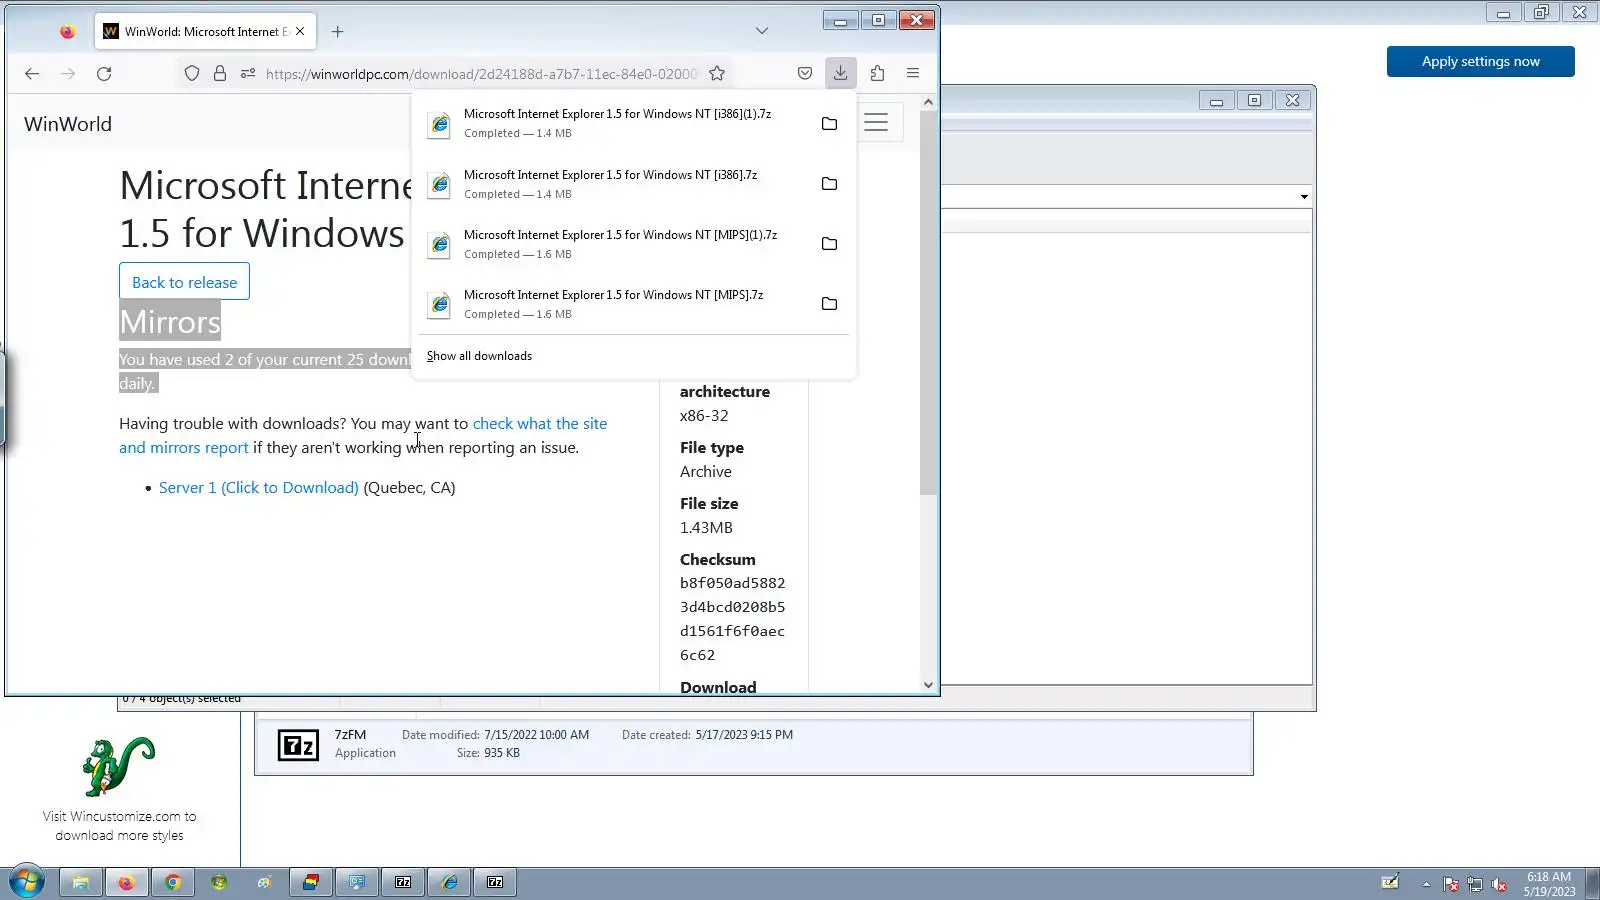The width and height of the screenshot is (1600, 900).
Task: Close the Firefox downloads panel via toolbar icon
Action: click(841, 73)
